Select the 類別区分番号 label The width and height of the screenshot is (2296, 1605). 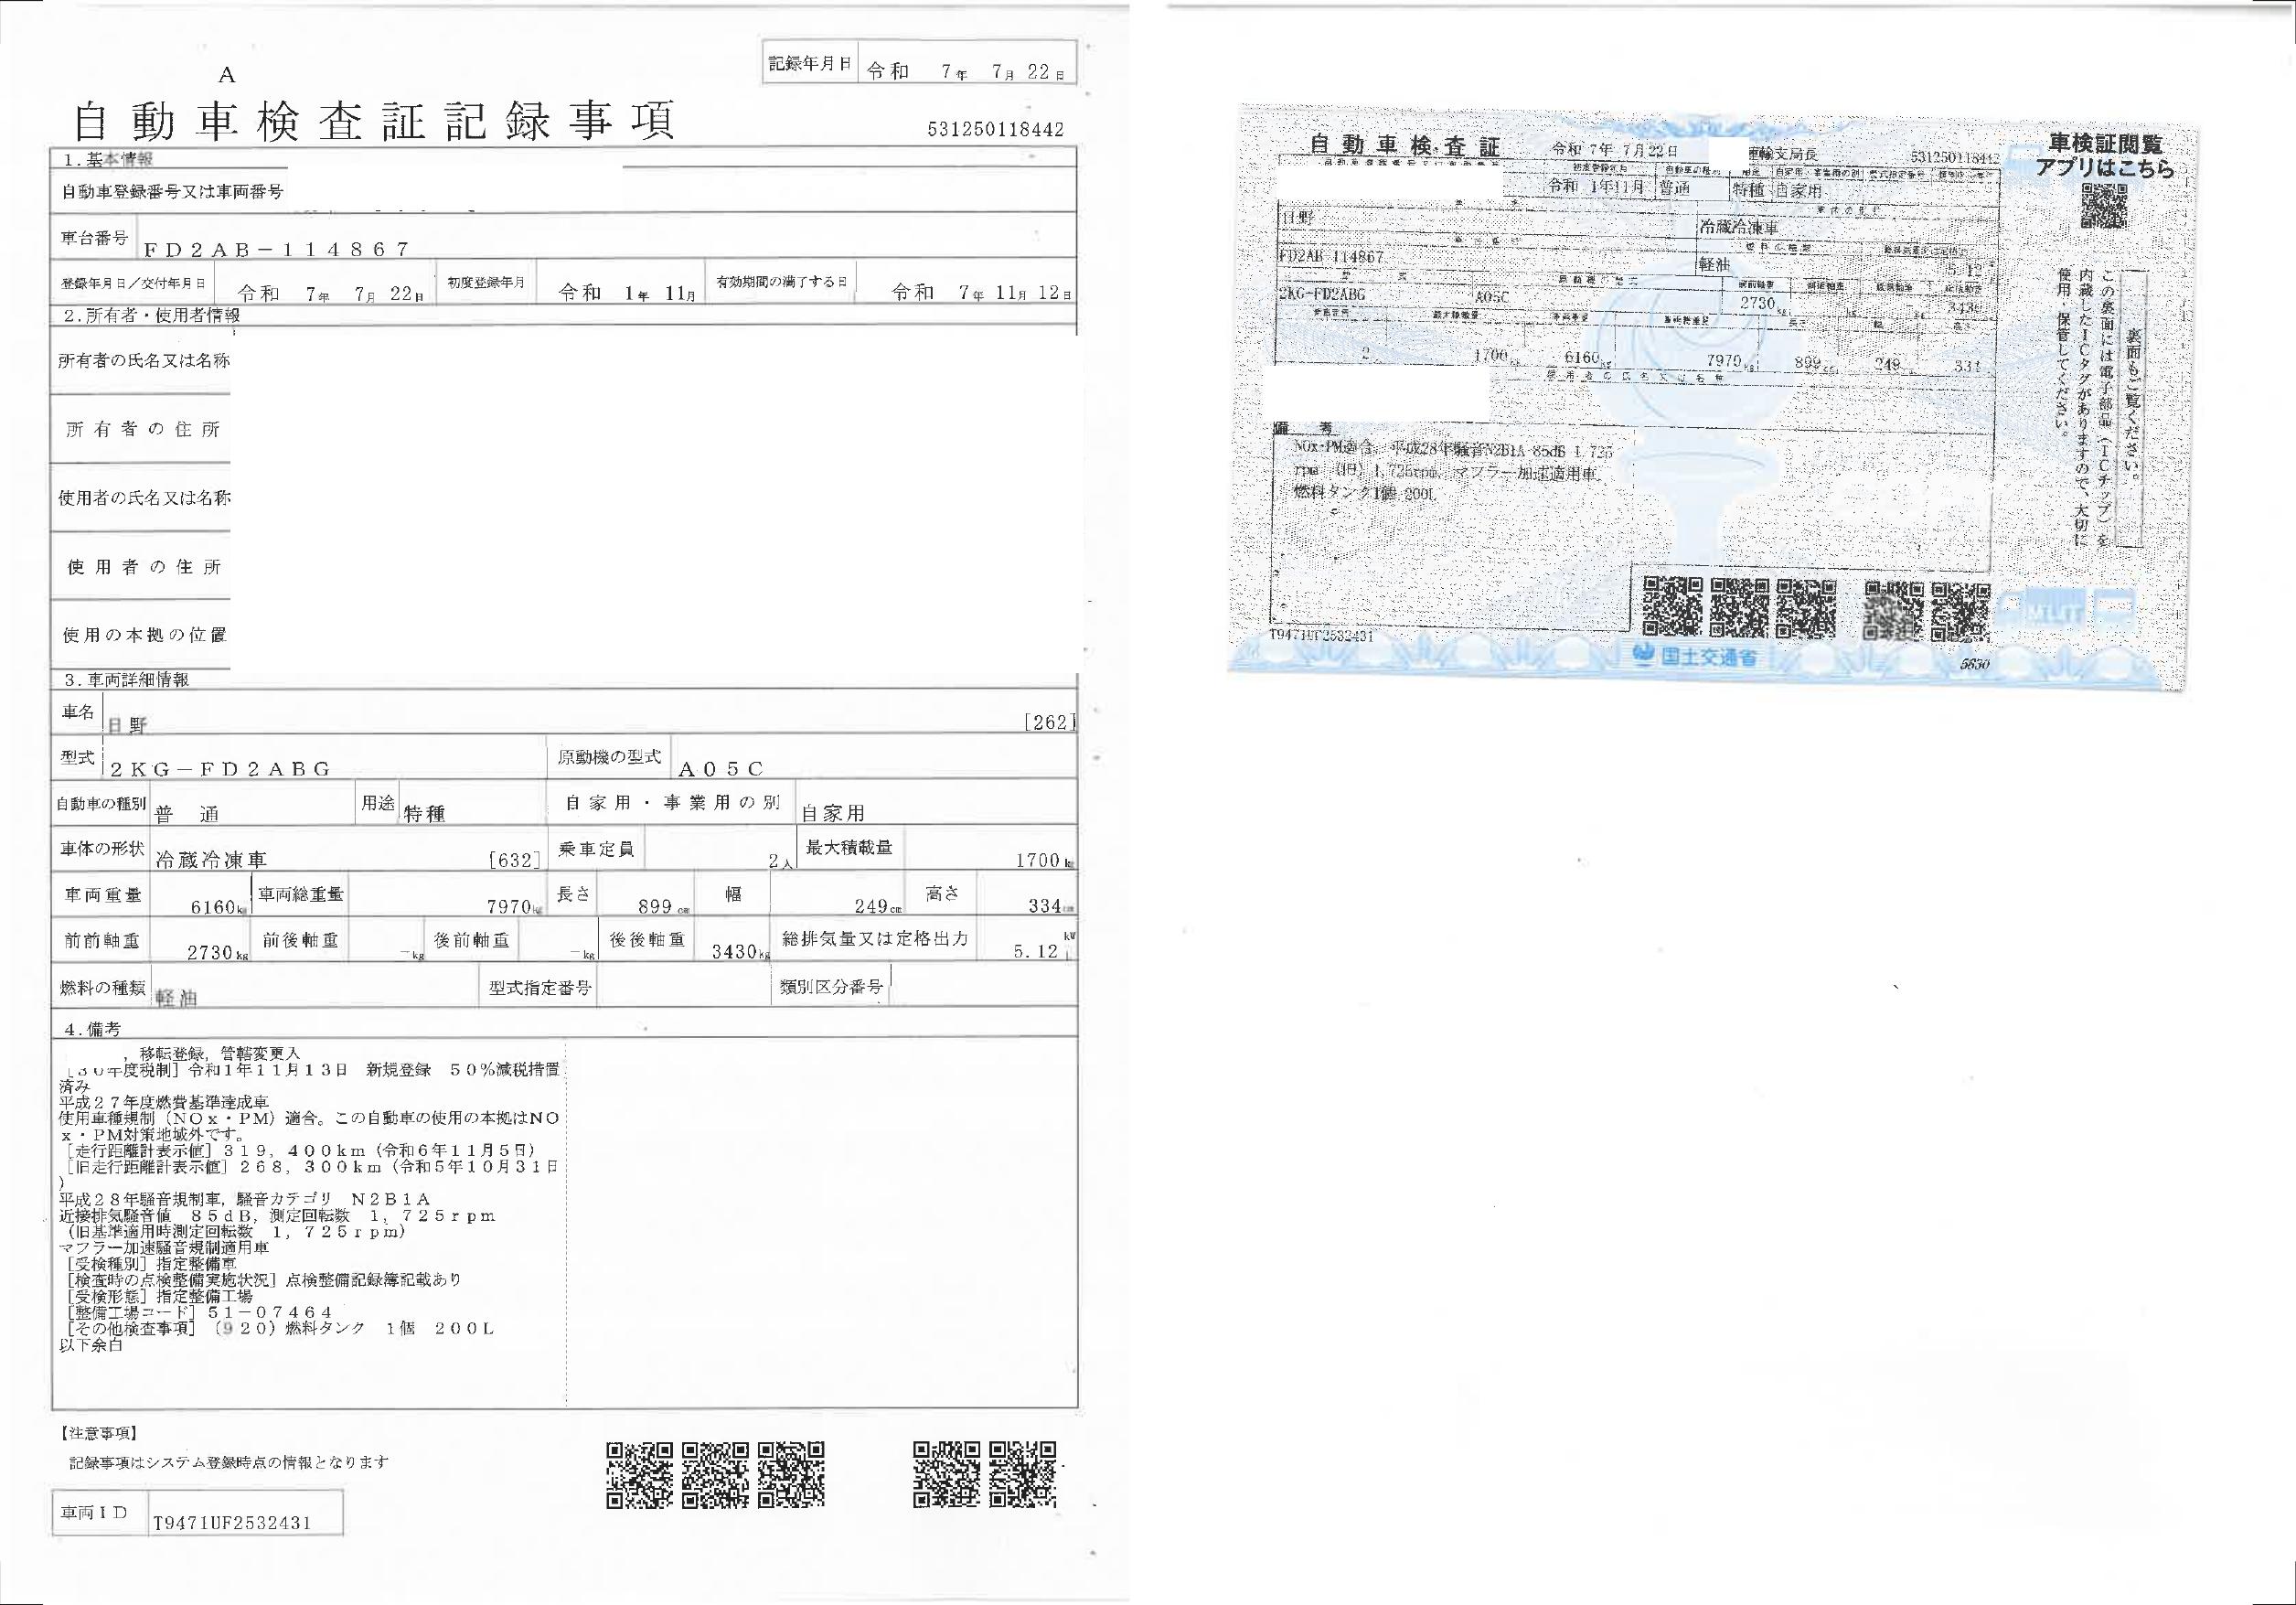pyautogui.click(x=832, y=987)
